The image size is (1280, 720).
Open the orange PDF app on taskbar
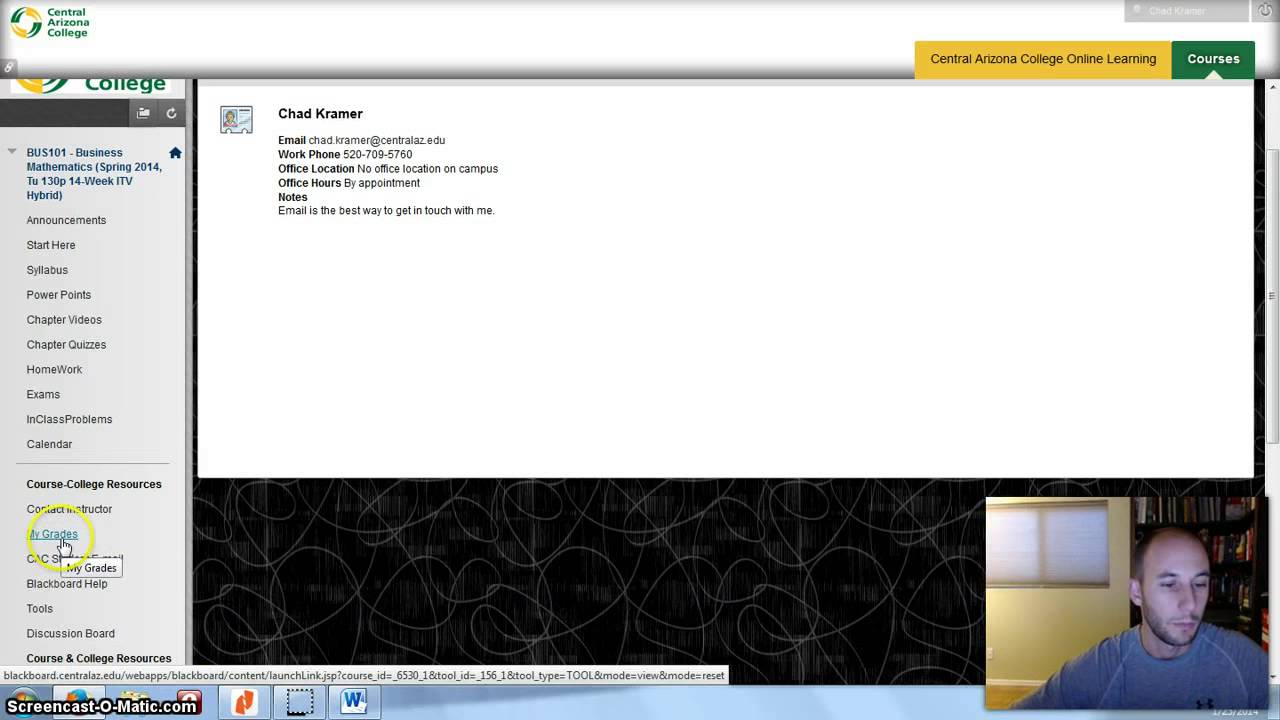(244, 702)
